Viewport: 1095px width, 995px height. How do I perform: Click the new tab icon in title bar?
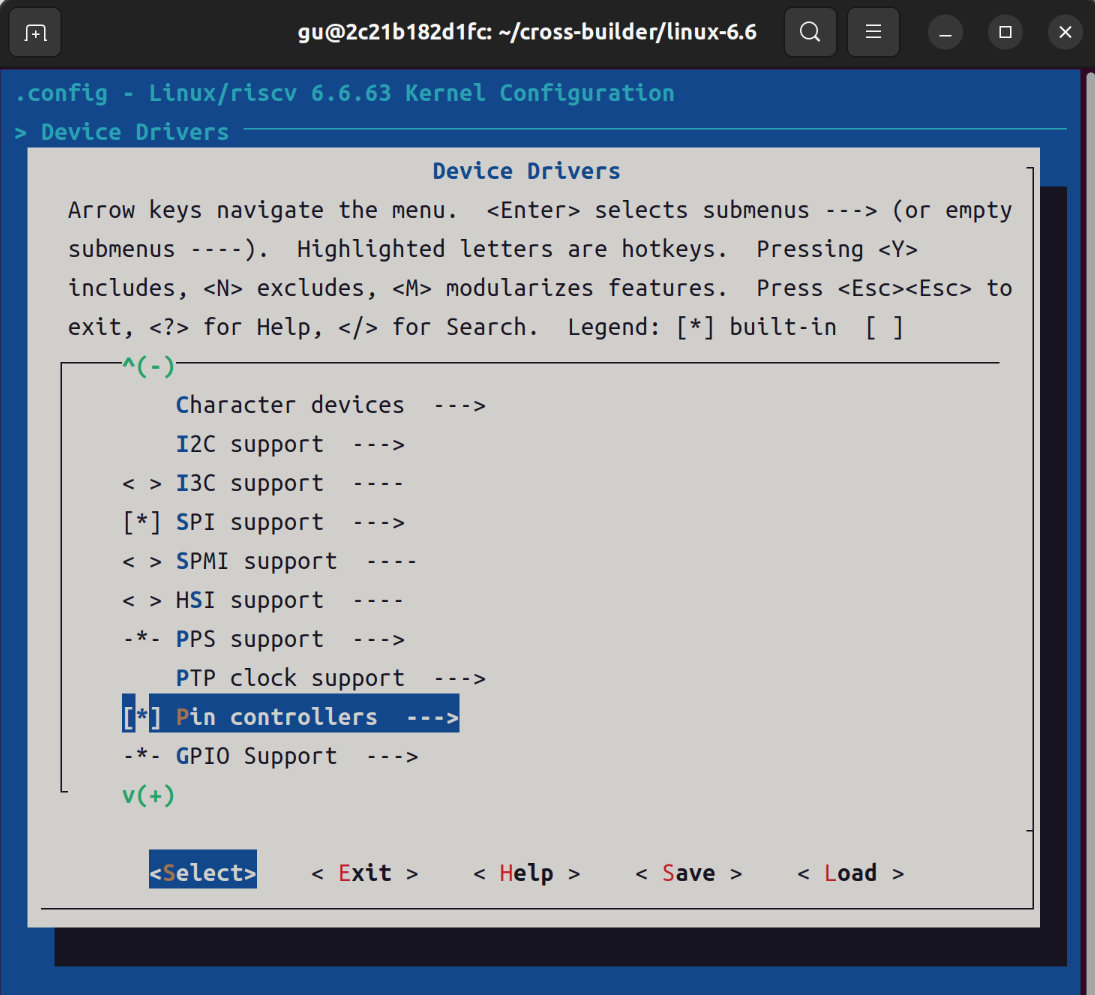35,32
